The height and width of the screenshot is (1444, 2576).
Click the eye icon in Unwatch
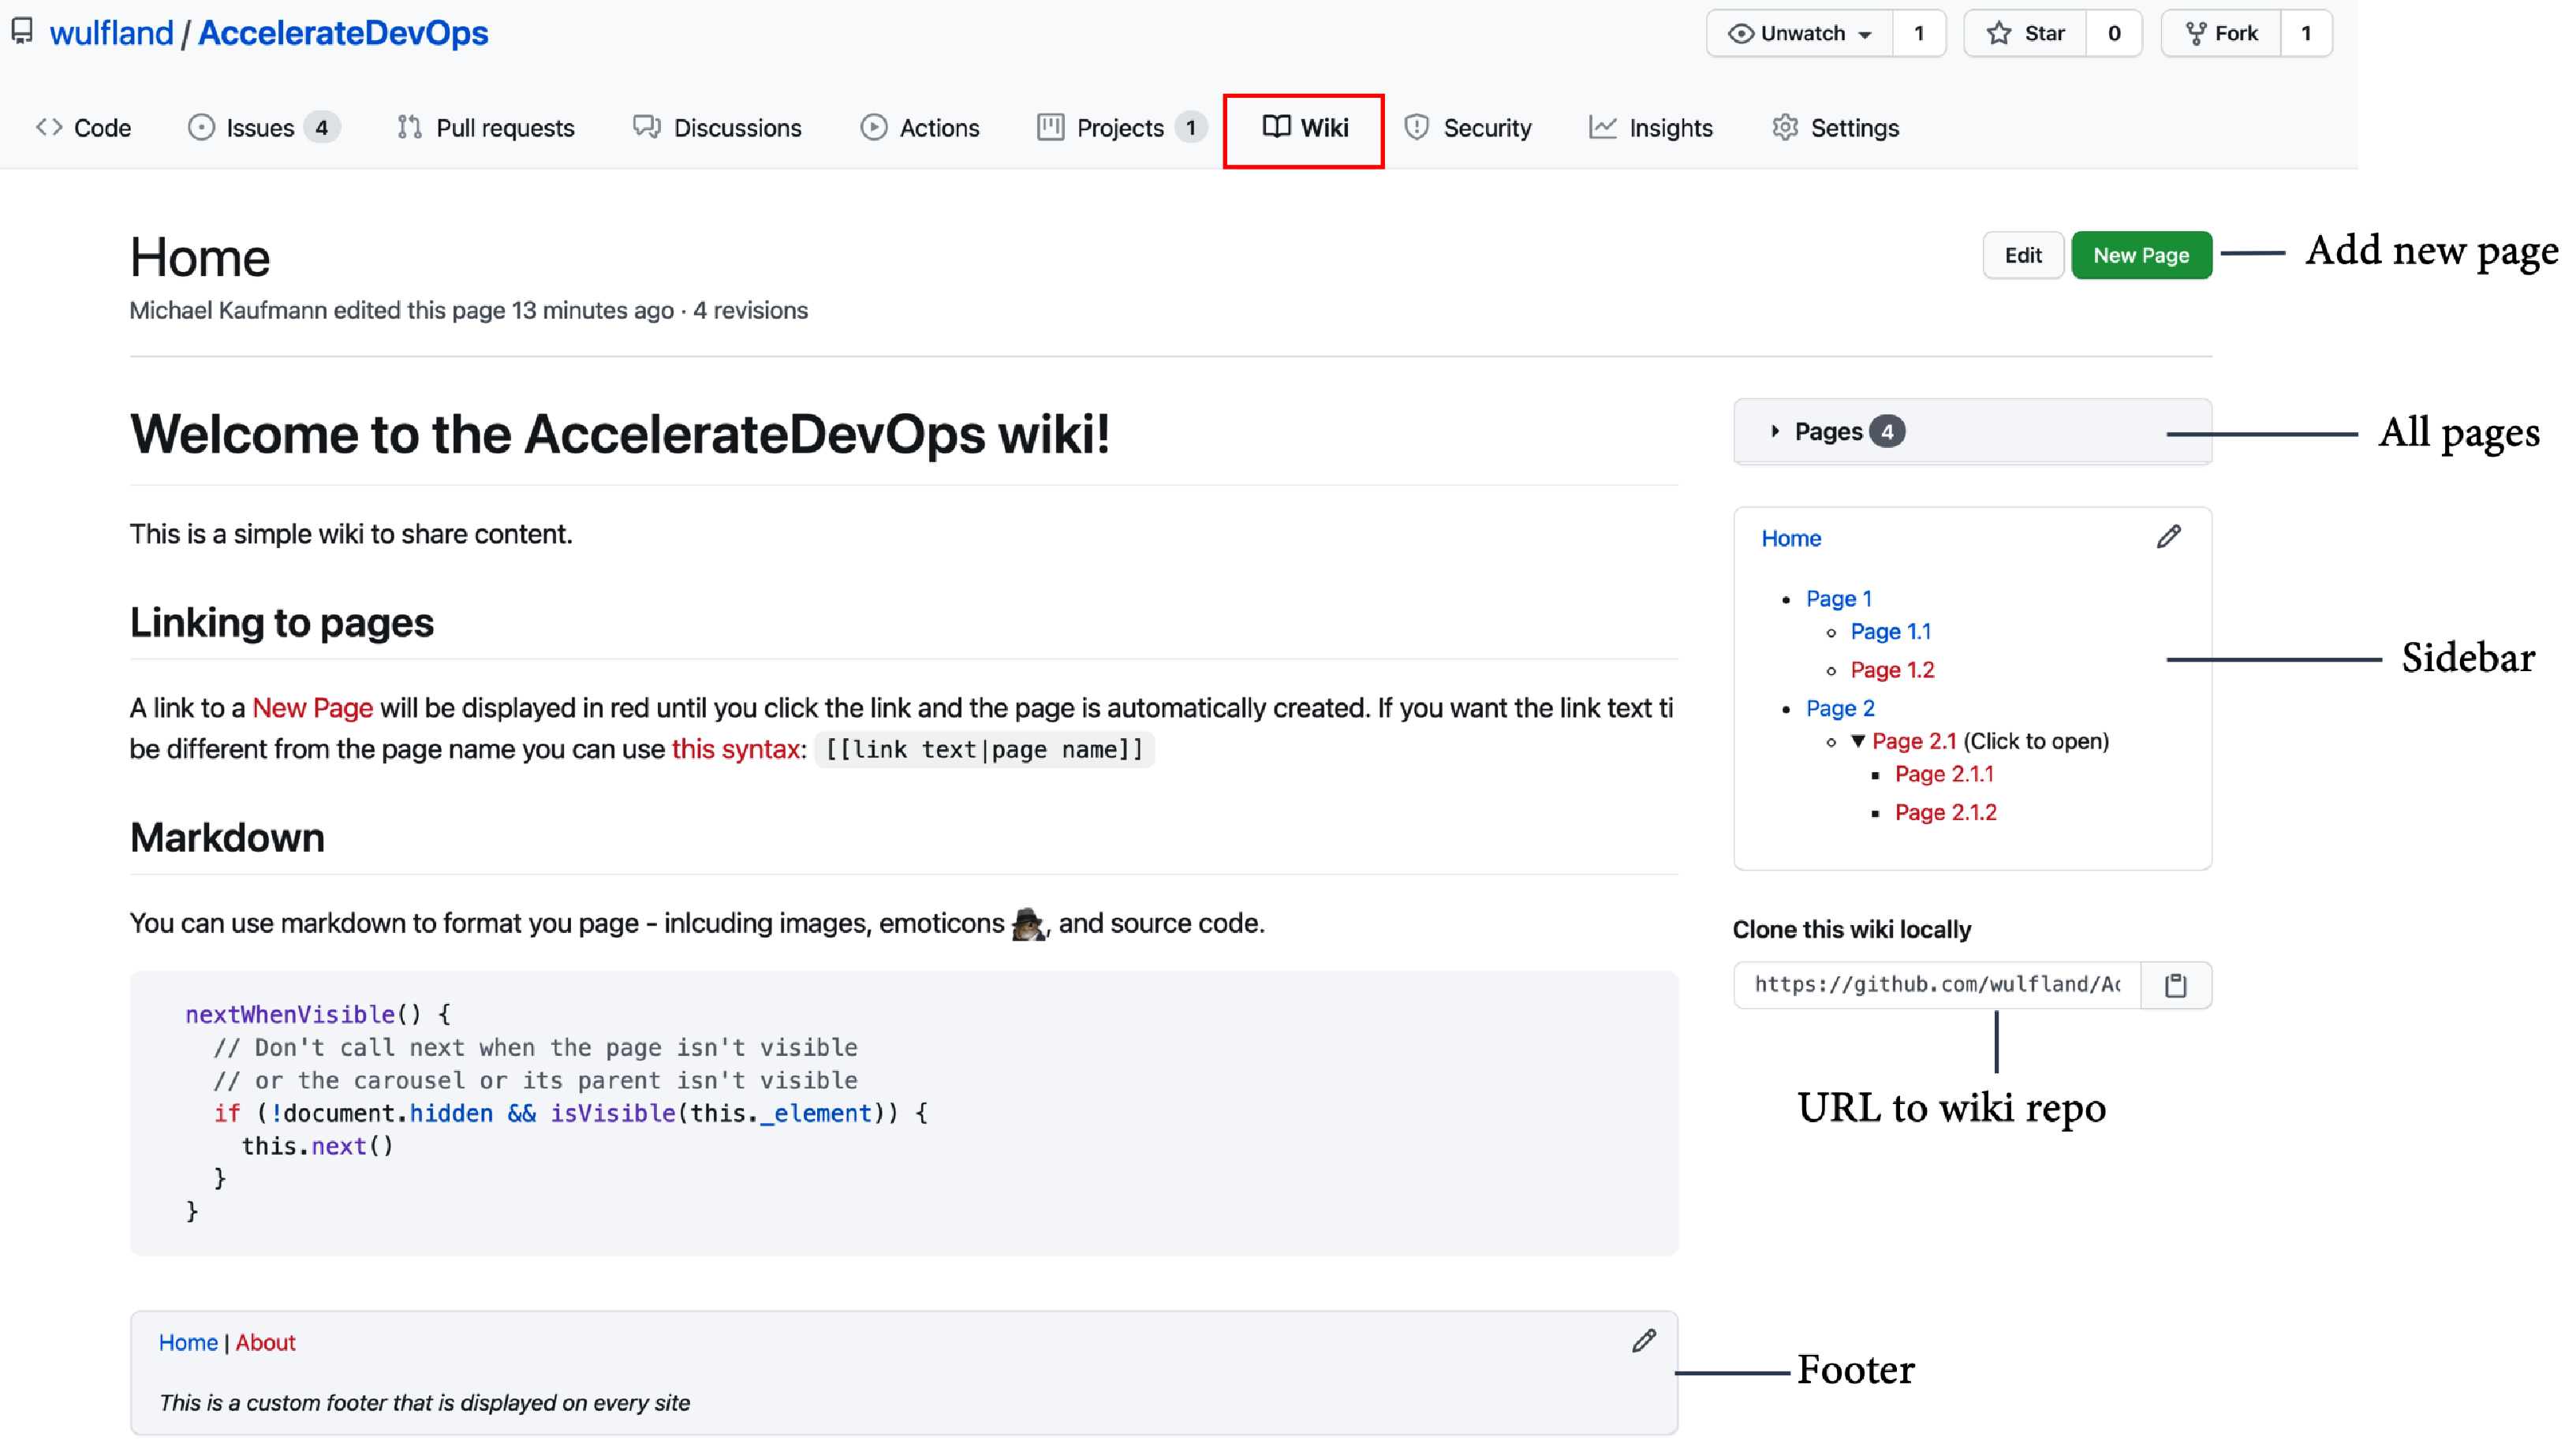tap(1741, 34)
